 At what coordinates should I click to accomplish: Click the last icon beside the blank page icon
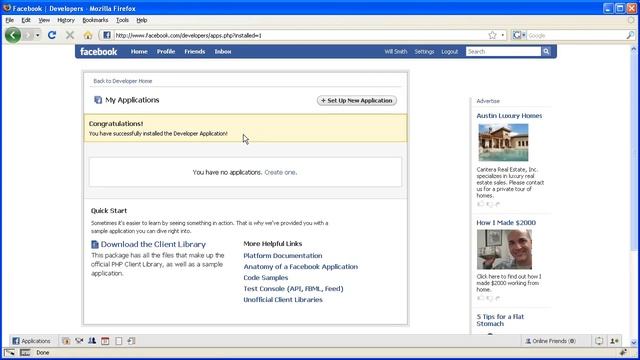[131, 341]
